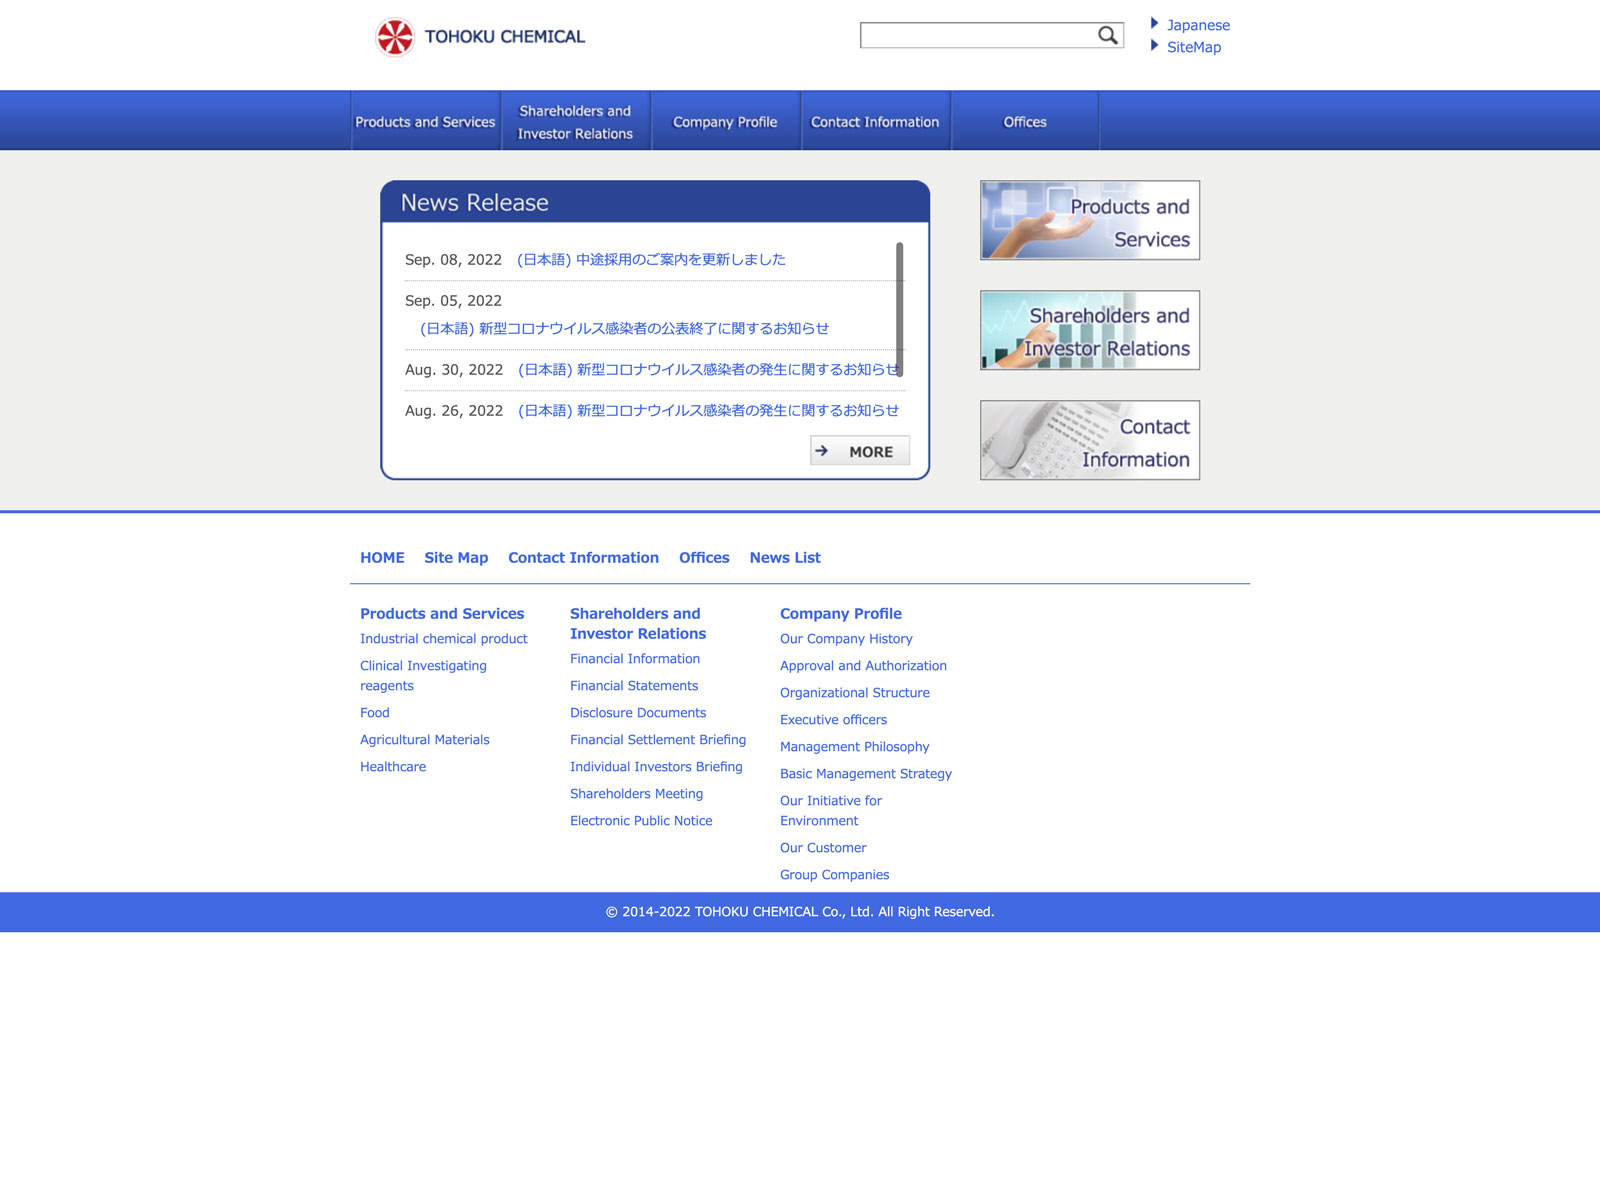Viewport: 1600px width, 1200px height.
Task: Open Shareholders and Investor Relations nav menu
Action: tap(575, 122)
